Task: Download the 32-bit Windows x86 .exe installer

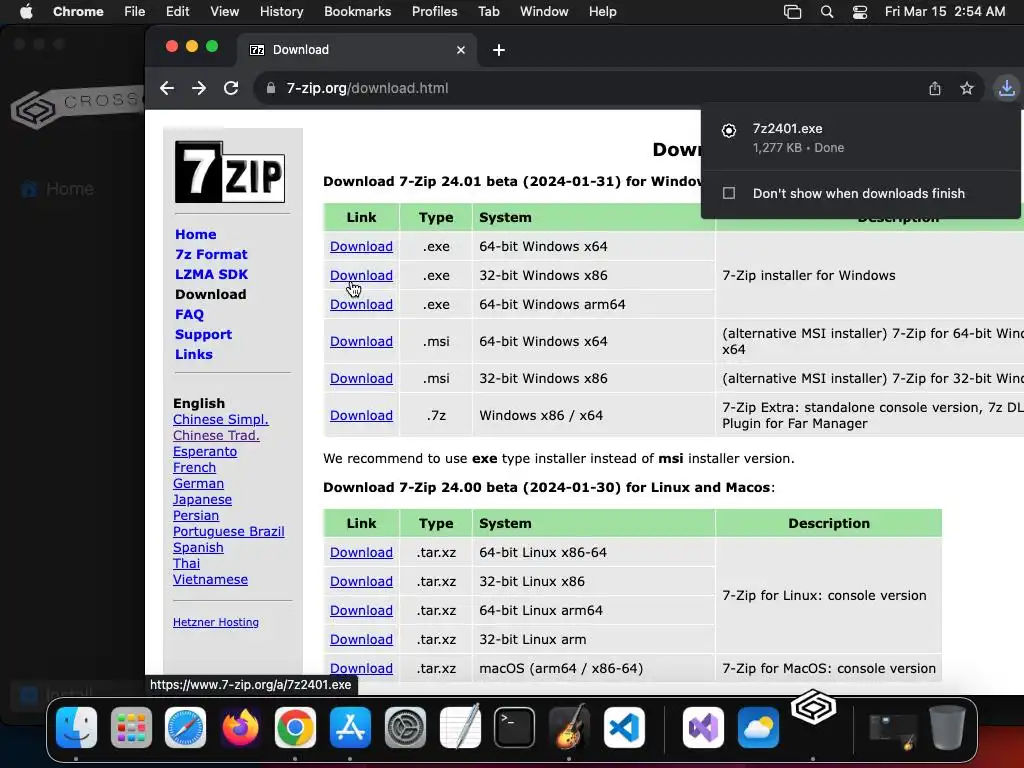Action: click(361, 275)
